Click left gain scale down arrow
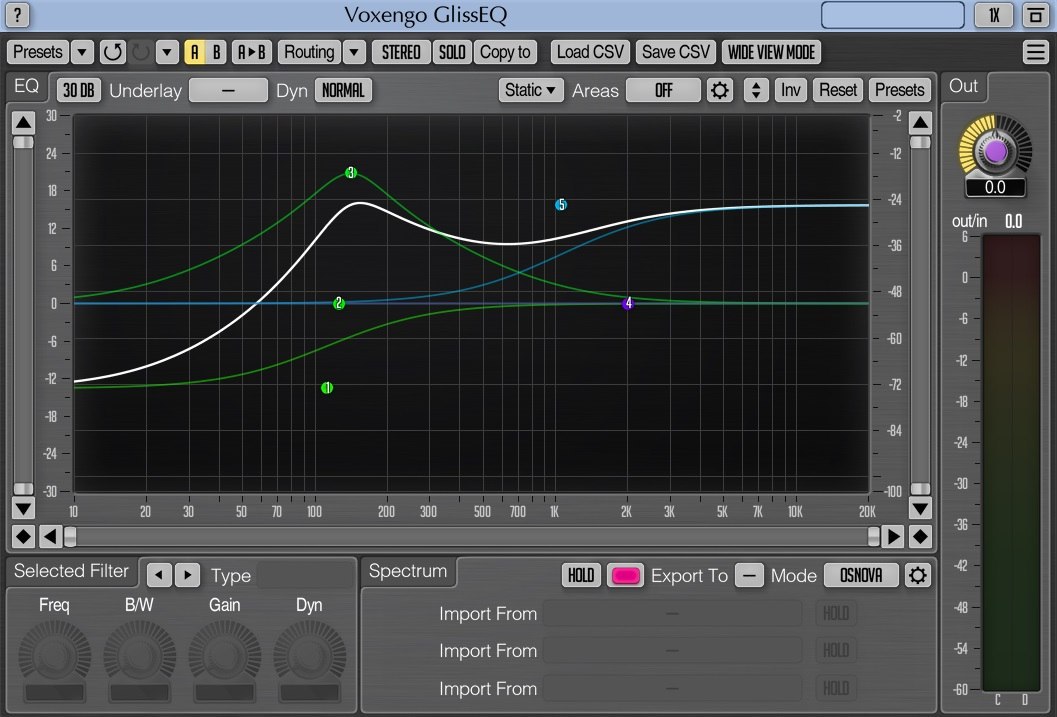The image size is (1057, 717). point(23,508)
